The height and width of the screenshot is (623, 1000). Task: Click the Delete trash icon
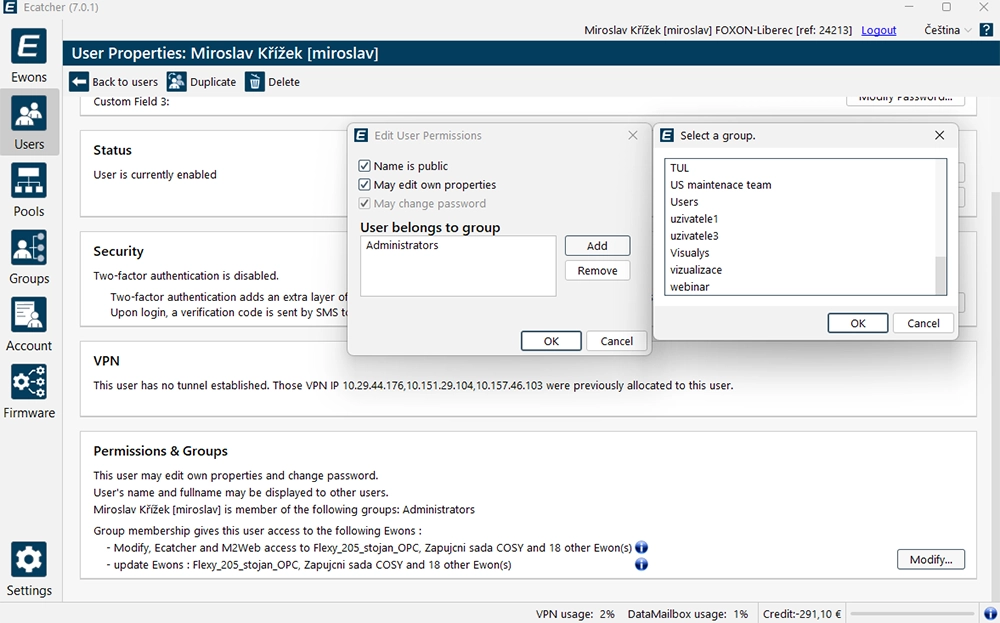click(256, 82)
